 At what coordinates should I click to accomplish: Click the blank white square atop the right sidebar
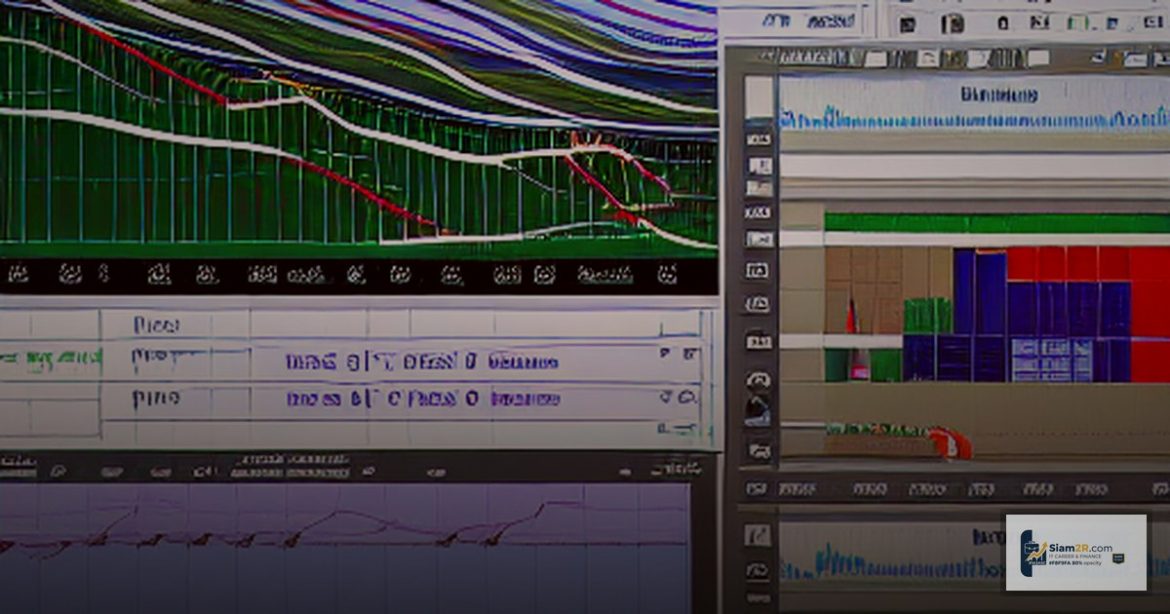[759, 97]
